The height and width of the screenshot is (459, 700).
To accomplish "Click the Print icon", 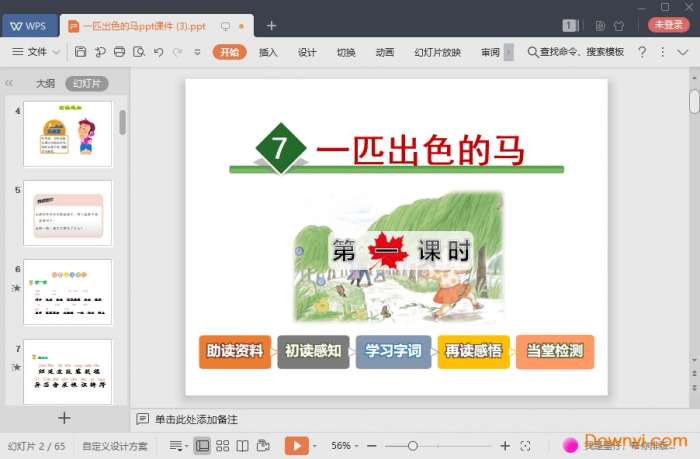I will [x=119, y=52].
